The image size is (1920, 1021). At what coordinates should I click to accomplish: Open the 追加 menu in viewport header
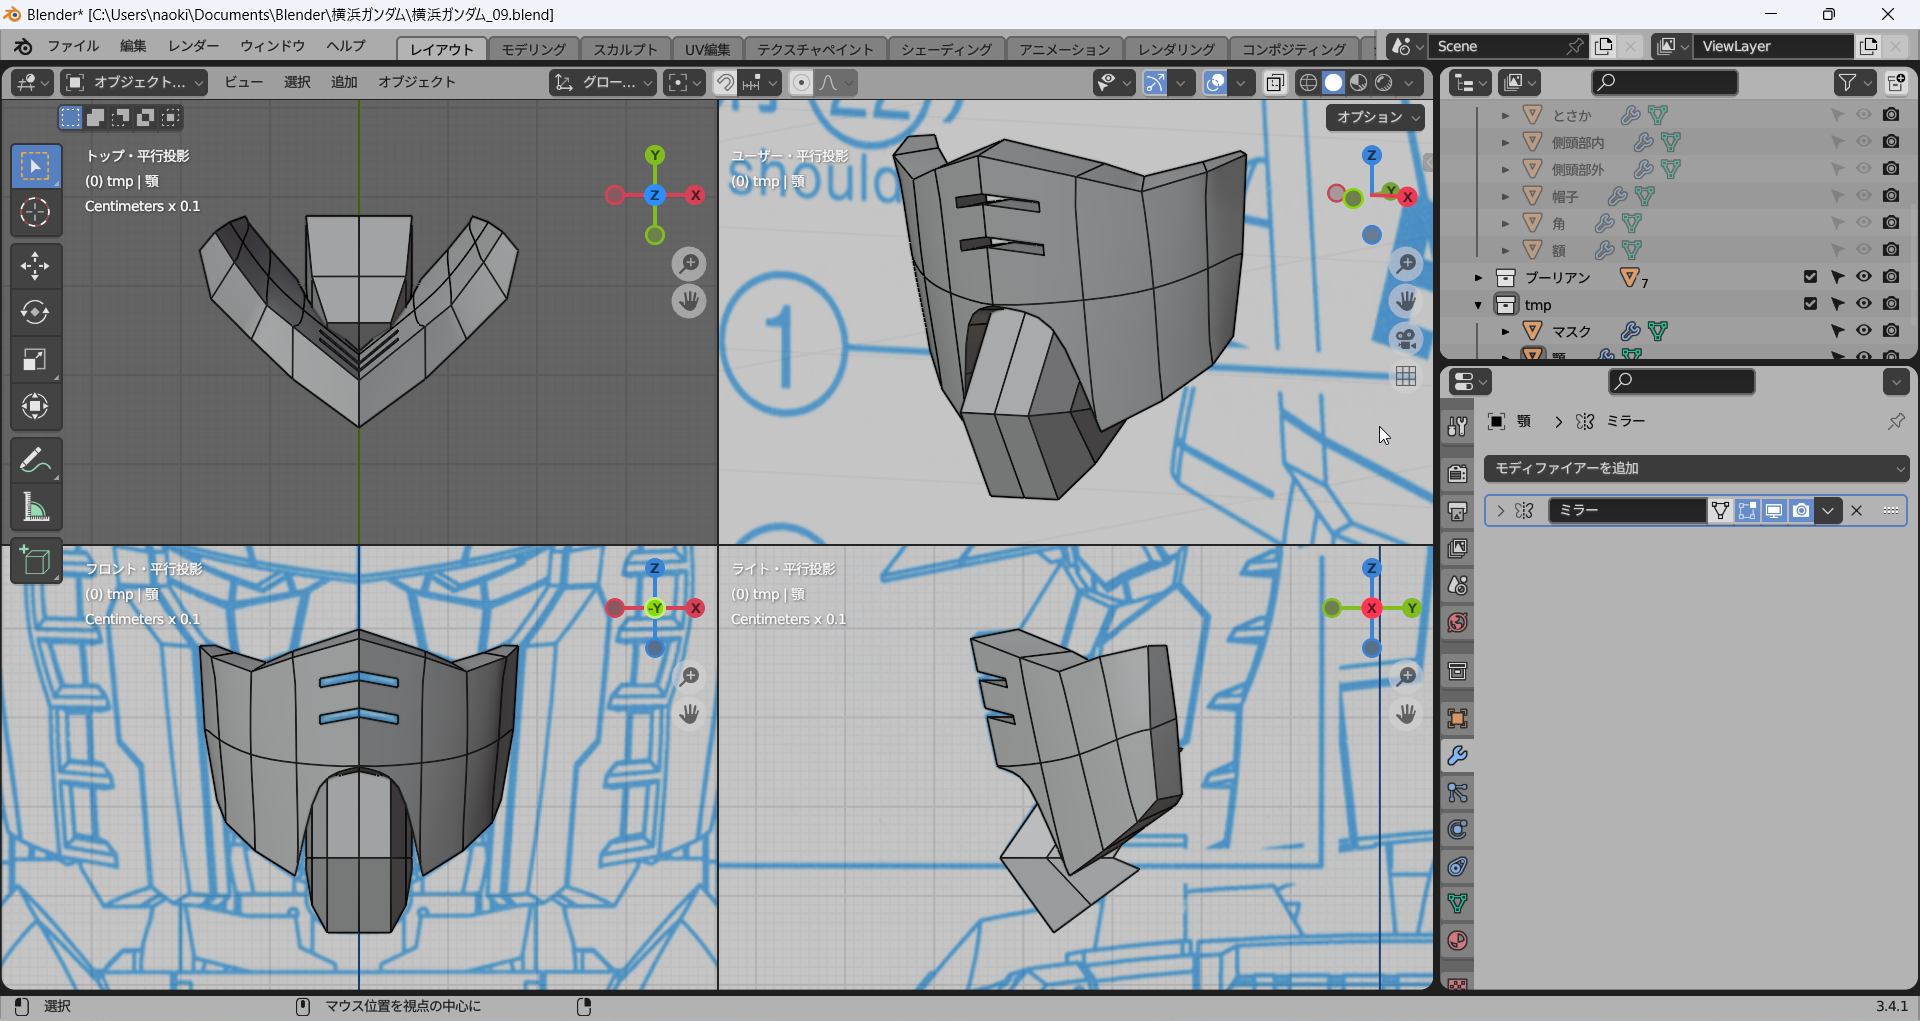344,82
